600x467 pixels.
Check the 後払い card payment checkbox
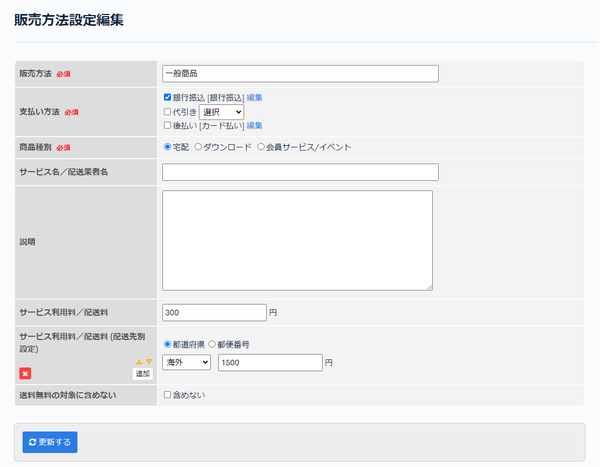coord(167,125)
